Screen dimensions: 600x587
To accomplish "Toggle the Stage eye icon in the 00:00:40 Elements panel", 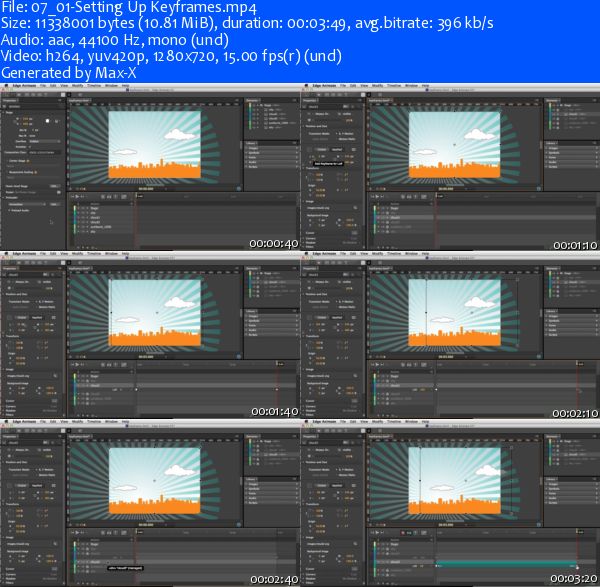I will click(253, 105).
